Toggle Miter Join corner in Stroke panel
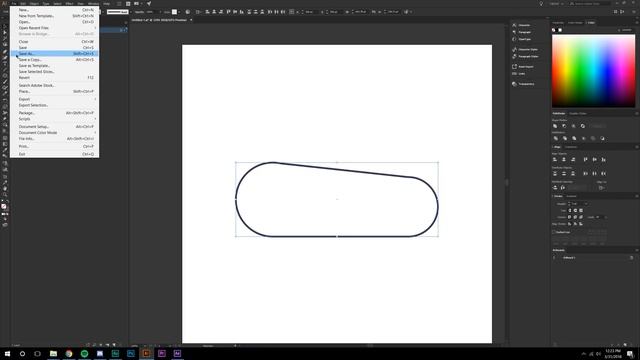The image size is (640, 360). 570,217
